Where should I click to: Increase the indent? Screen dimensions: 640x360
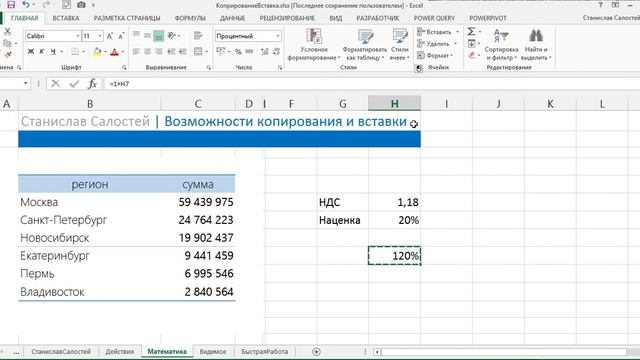pyautogui.click(x=183, y=52)
